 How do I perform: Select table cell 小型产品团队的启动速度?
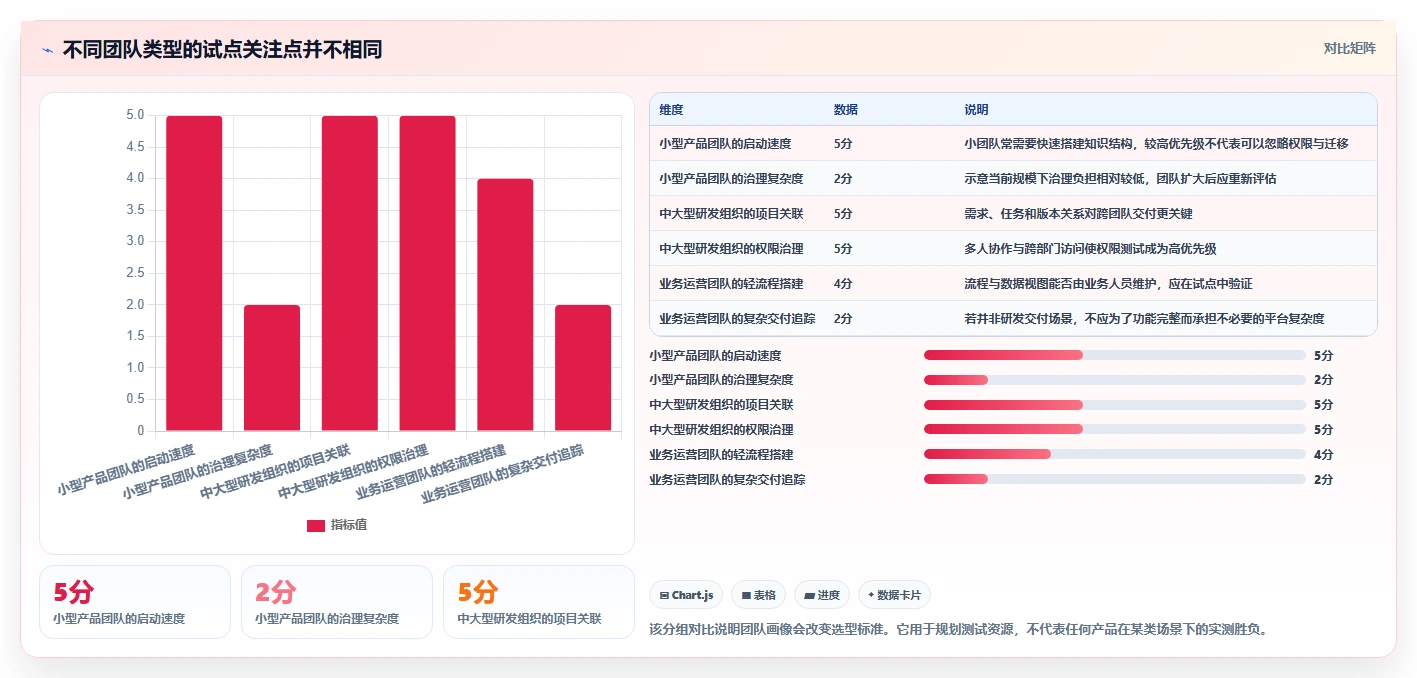click(725, 144)
